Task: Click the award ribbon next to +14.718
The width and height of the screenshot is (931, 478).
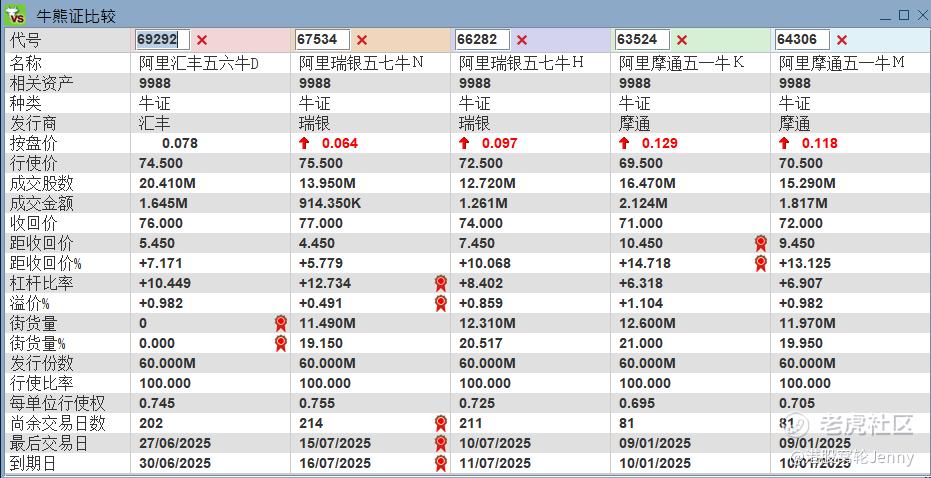Action: pos(761,264)
